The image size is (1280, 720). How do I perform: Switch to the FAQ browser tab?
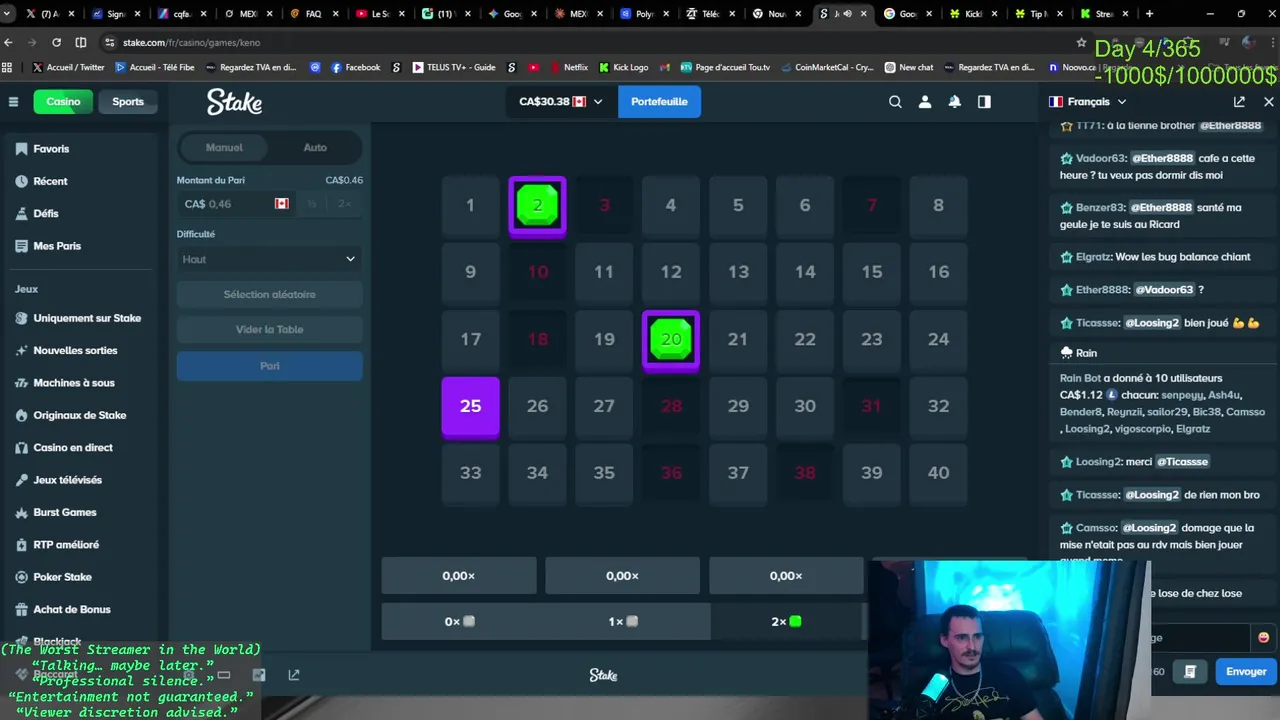[312, 14]
